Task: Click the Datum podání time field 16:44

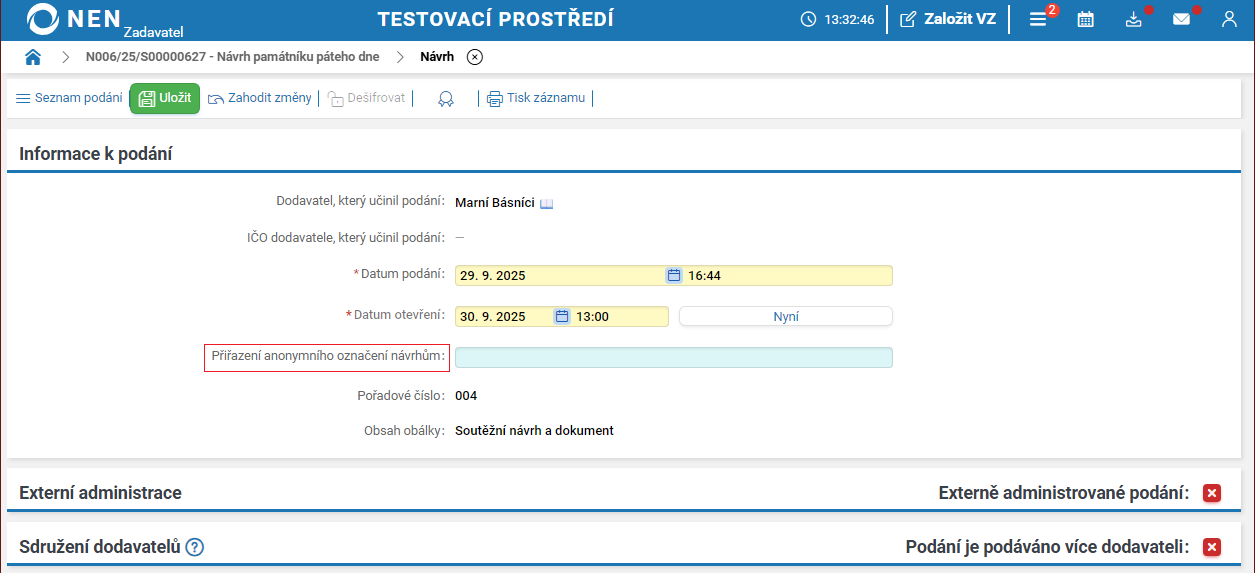Action: pos(789,276)
